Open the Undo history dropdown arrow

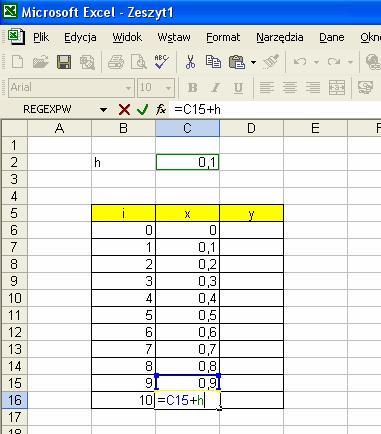pos(316,62)
